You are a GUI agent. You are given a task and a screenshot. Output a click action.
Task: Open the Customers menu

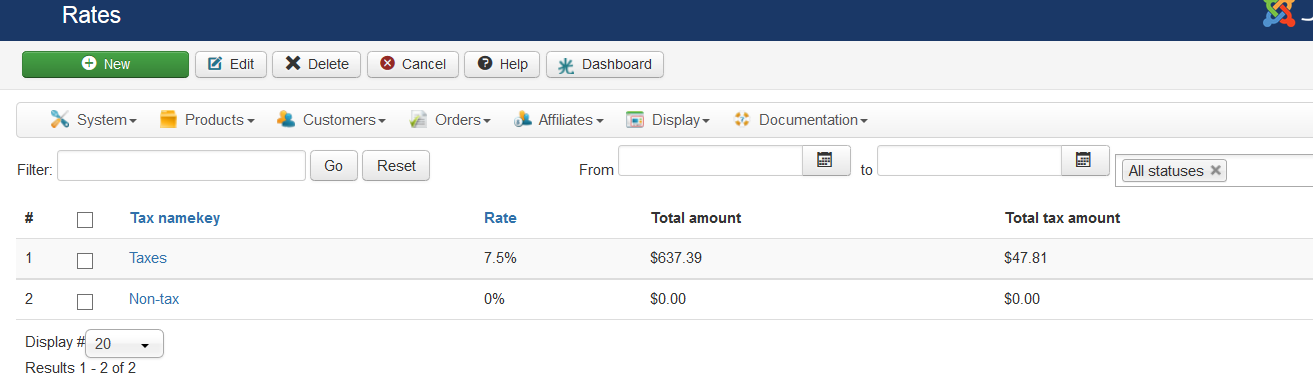pos(331,120)
